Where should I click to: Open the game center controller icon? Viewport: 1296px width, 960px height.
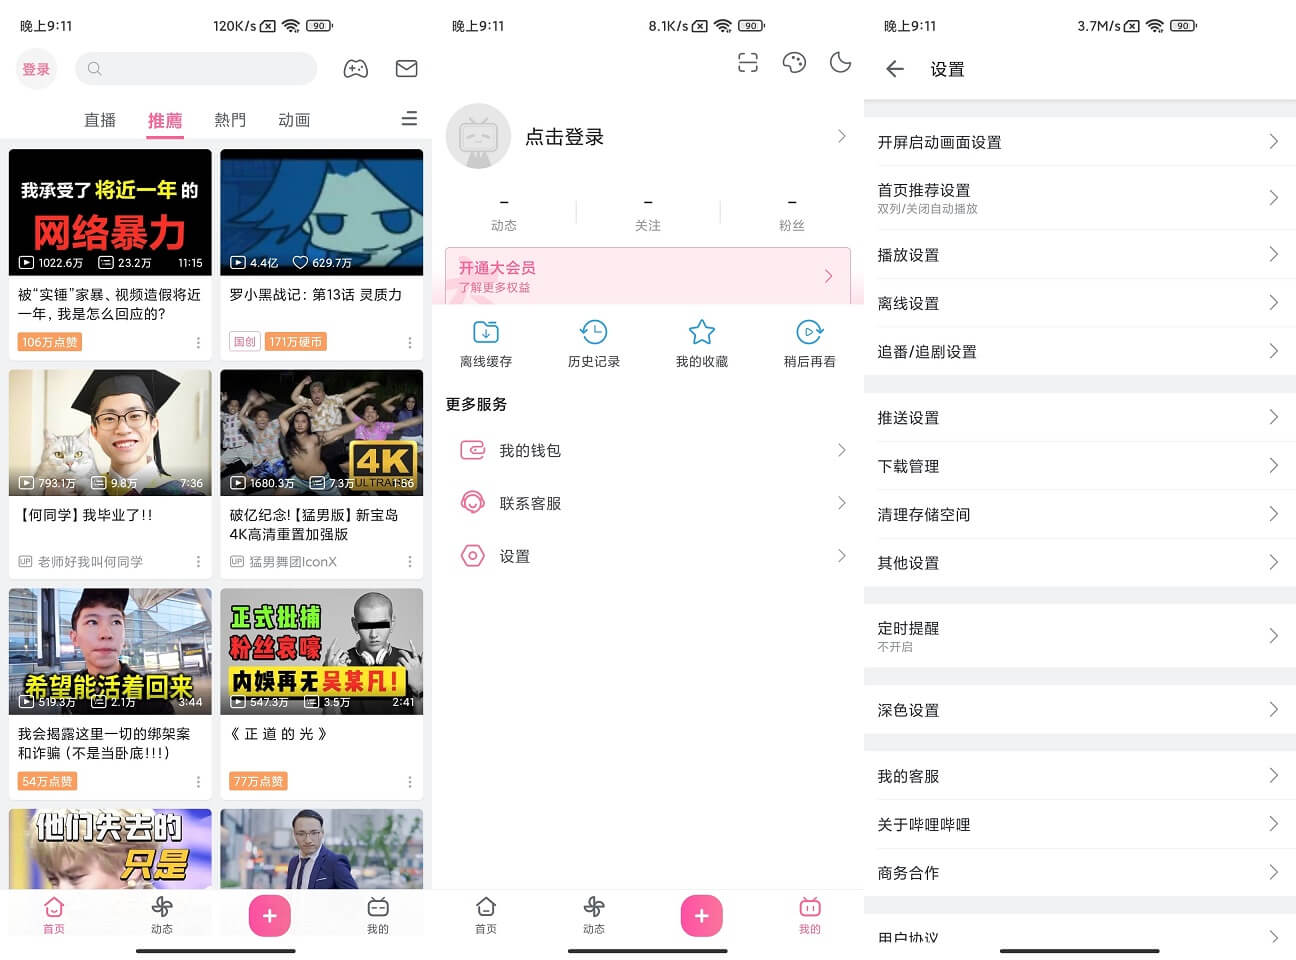(x=356, y=68)
